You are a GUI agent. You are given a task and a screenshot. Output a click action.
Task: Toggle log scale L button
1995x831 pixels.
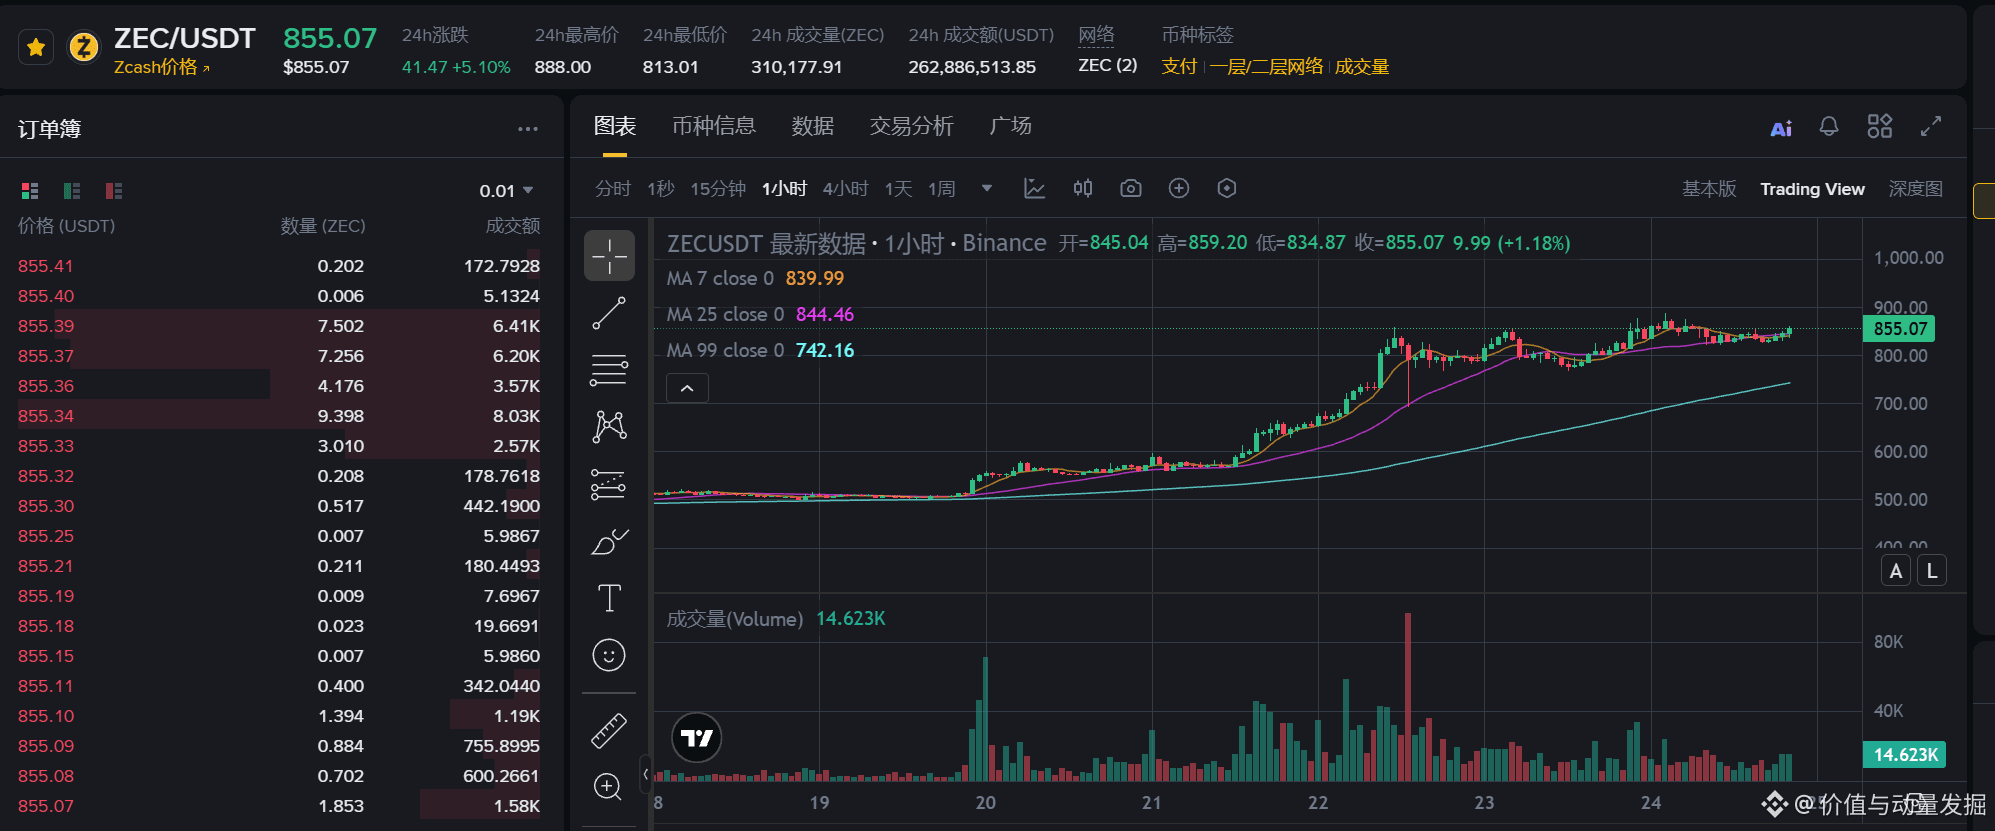coord(1932,571)
